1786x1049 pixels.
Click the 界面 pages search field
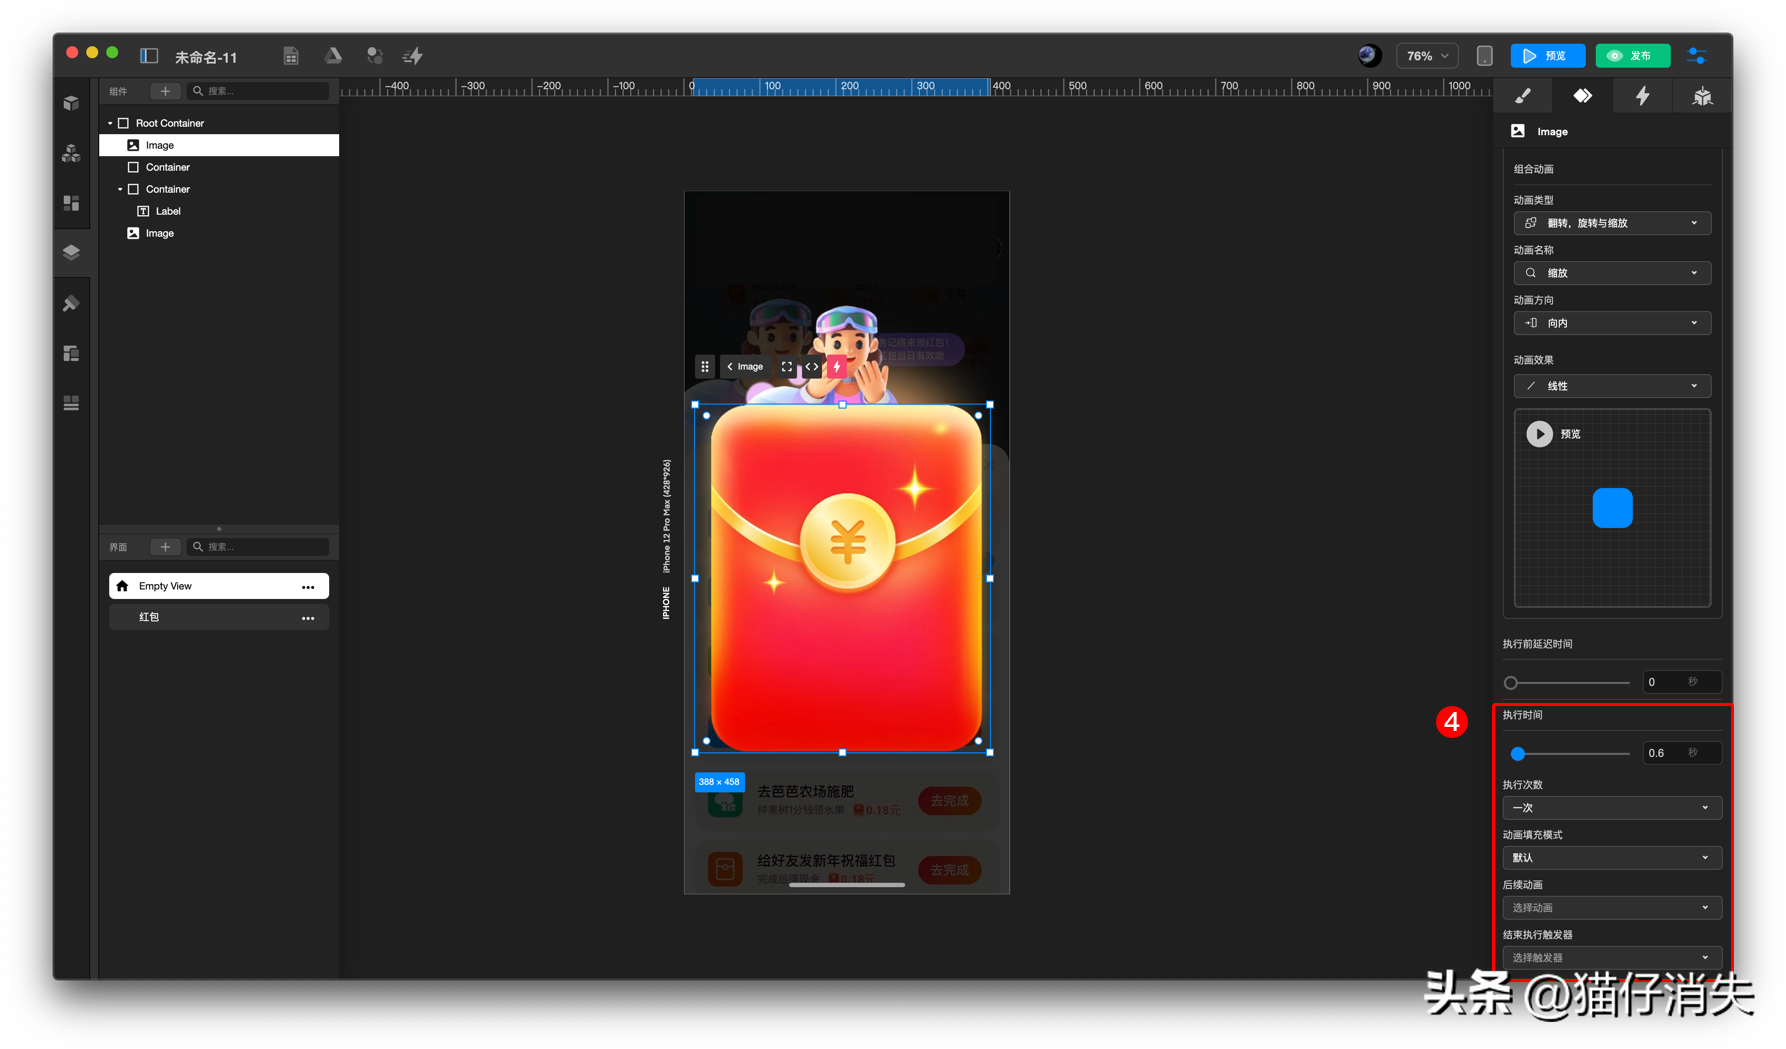click(x=259, y=547)
